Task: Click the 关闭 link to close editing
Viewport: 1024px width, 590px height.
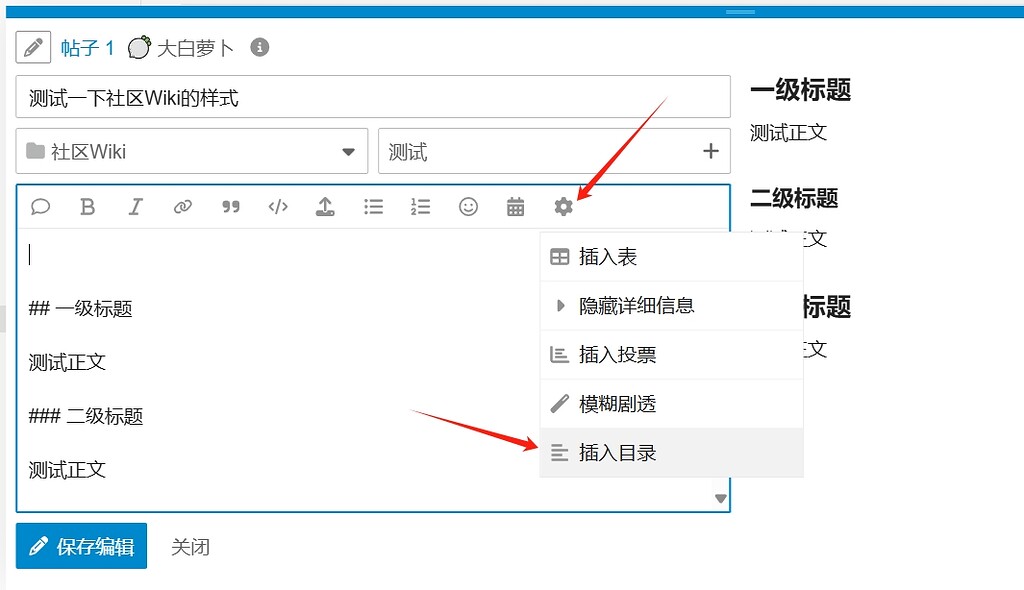Action: coord(190,546)
